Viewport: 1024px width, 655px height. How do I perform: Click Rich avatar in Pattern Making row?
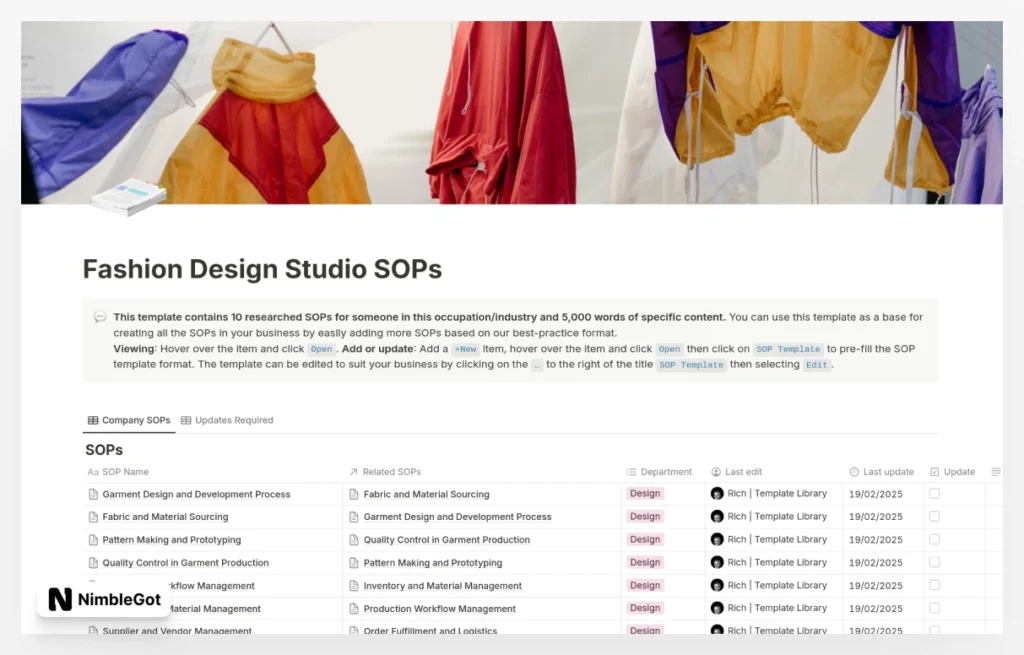[x=717, y=539]
